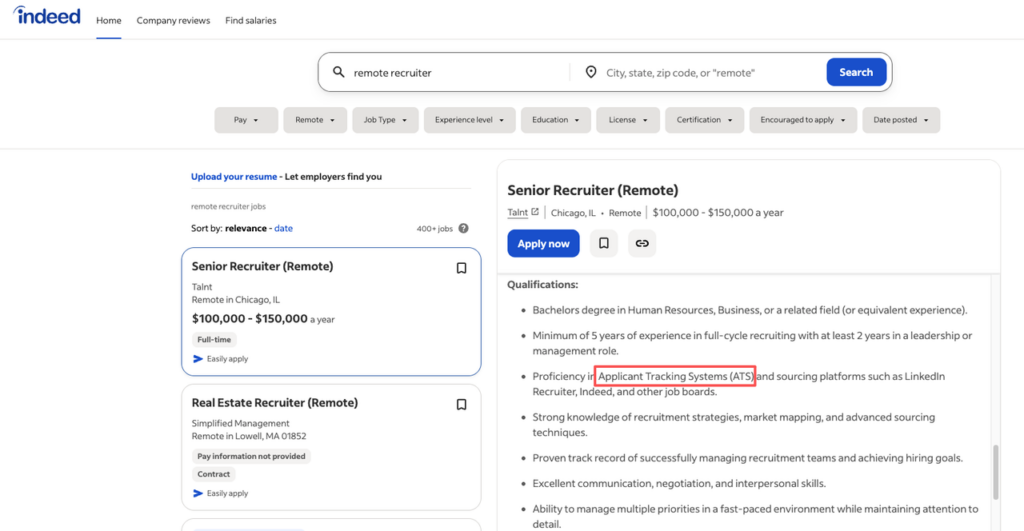This screenshot has width=1024, height=531.
Task: Click the Simplified Management company name
Action: tap(240, 423)
